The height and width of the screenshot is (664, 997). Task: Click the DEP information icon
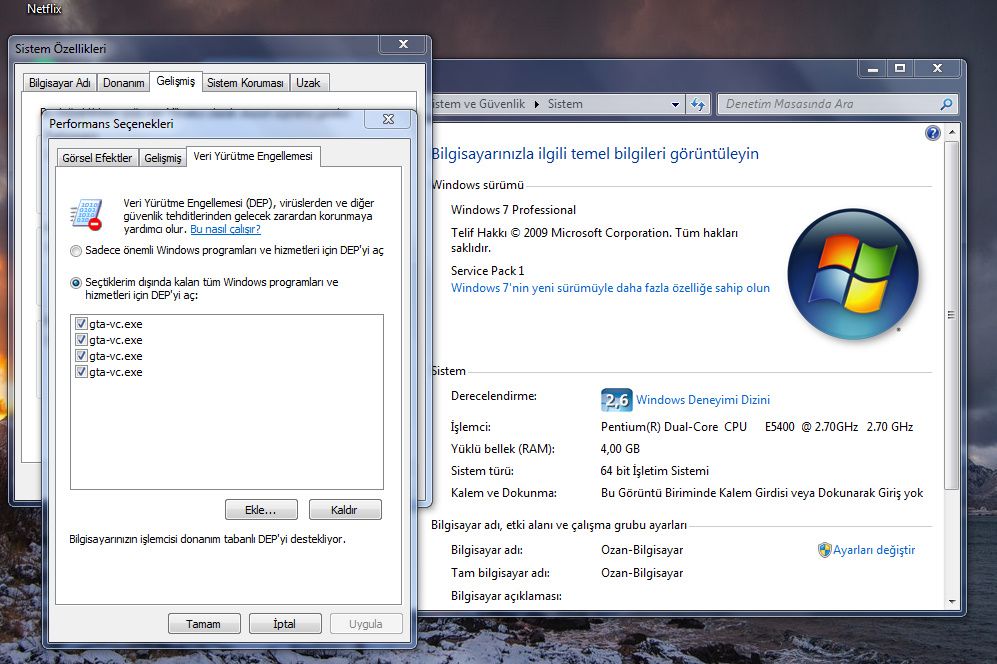[86, 214]
